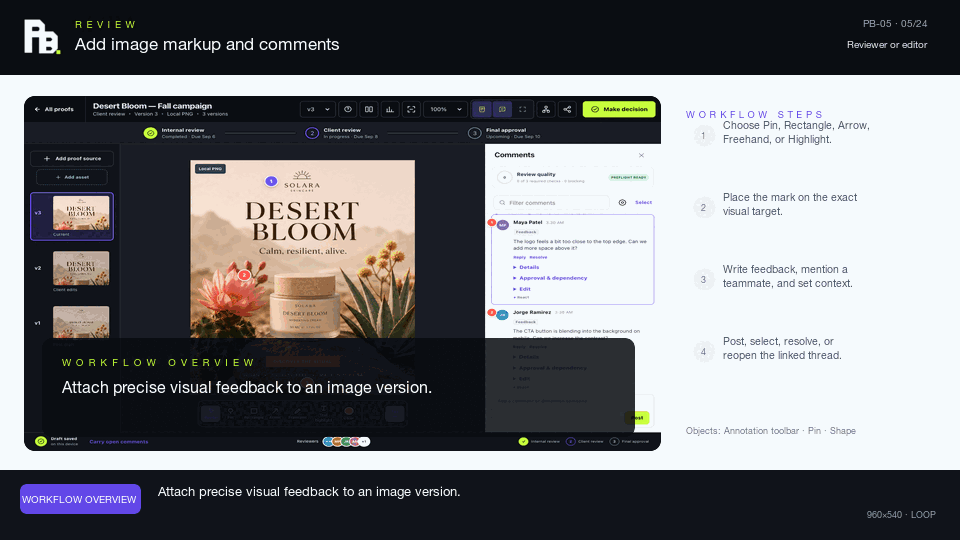960x540 pixels.
Task: Open the side-by-side compare view icon
Action: click(369, 109)
